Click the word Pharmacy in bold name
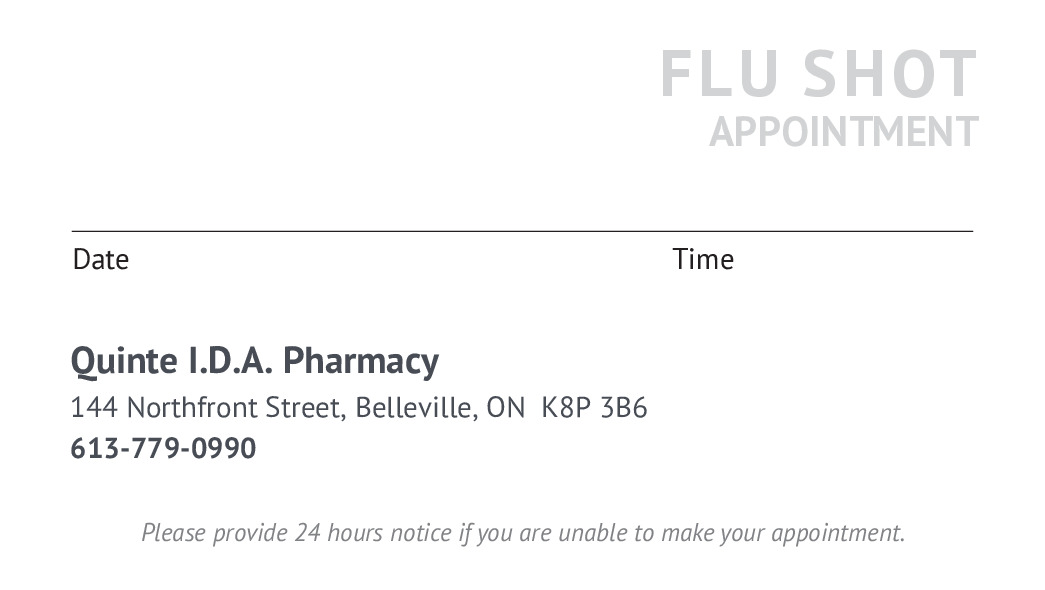Image resolution: width=1045 pixels, height=590 pixels. click(x=360, y=361)
